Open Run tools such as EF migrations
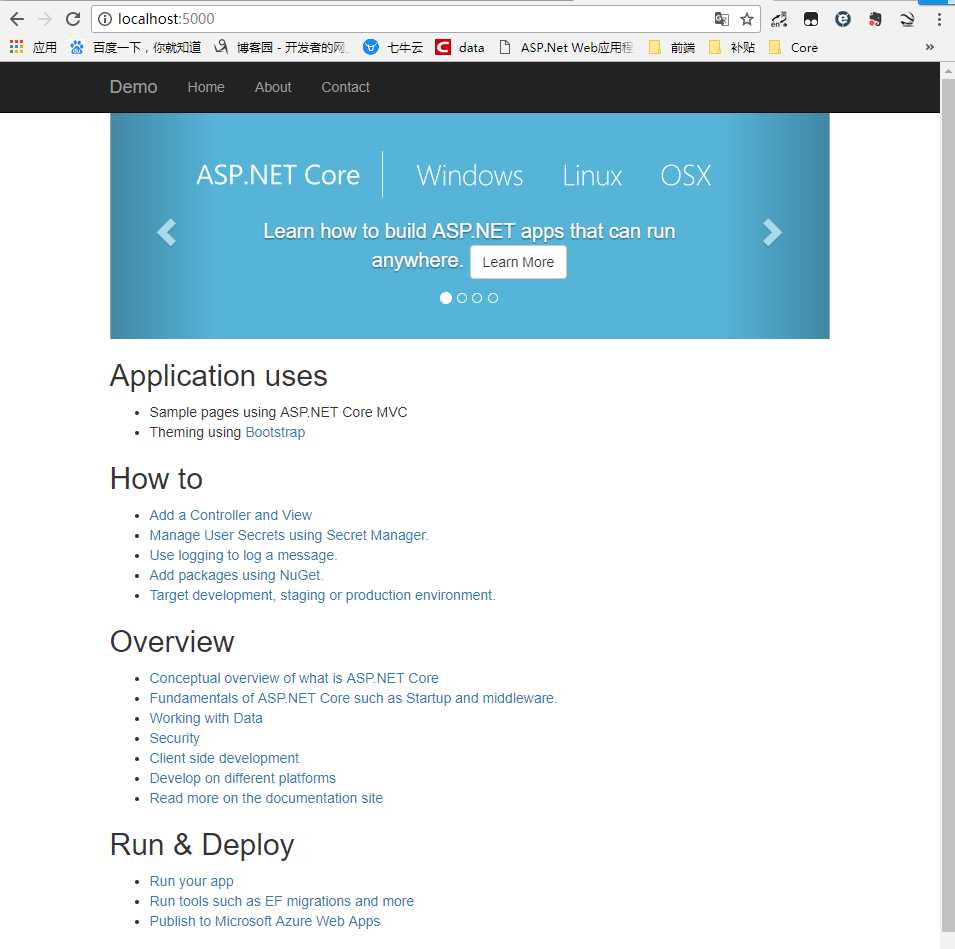955x949 pixels. point(281,901)
